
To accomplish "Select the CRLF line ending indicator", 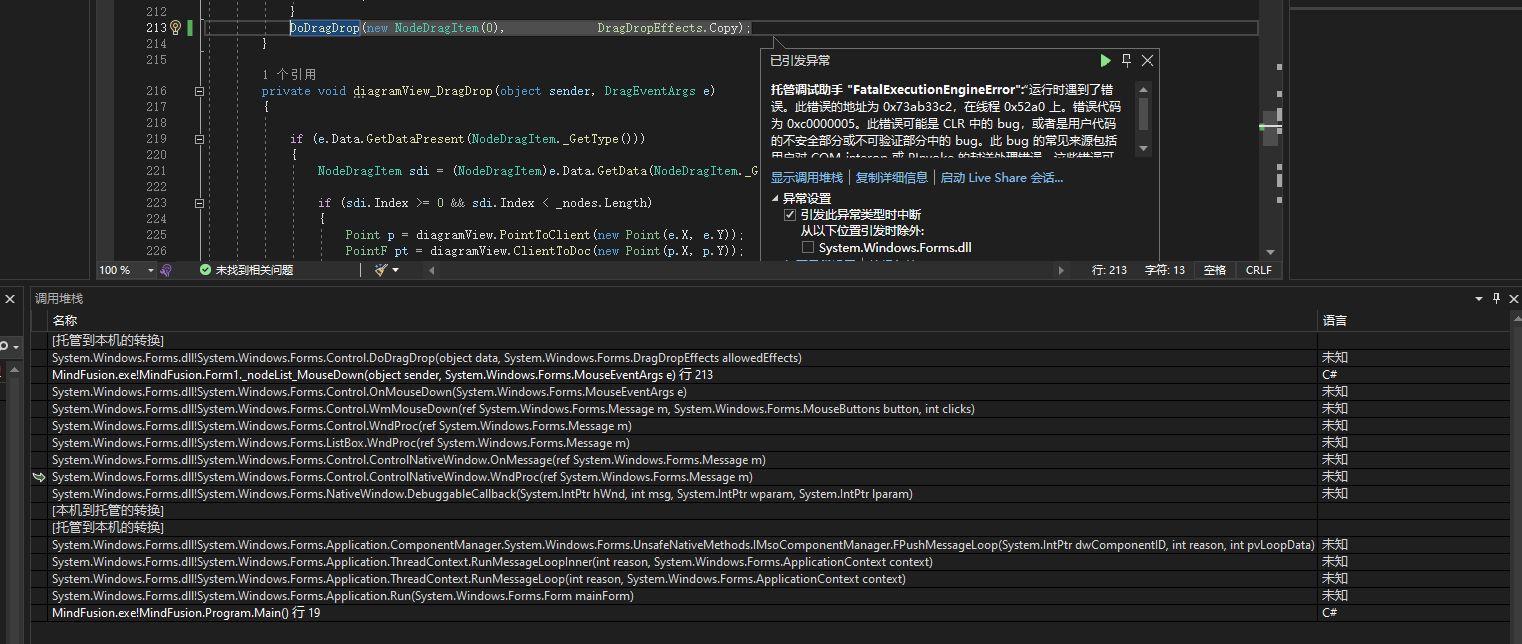I will pyautogui.click(x=1258, y=270).
